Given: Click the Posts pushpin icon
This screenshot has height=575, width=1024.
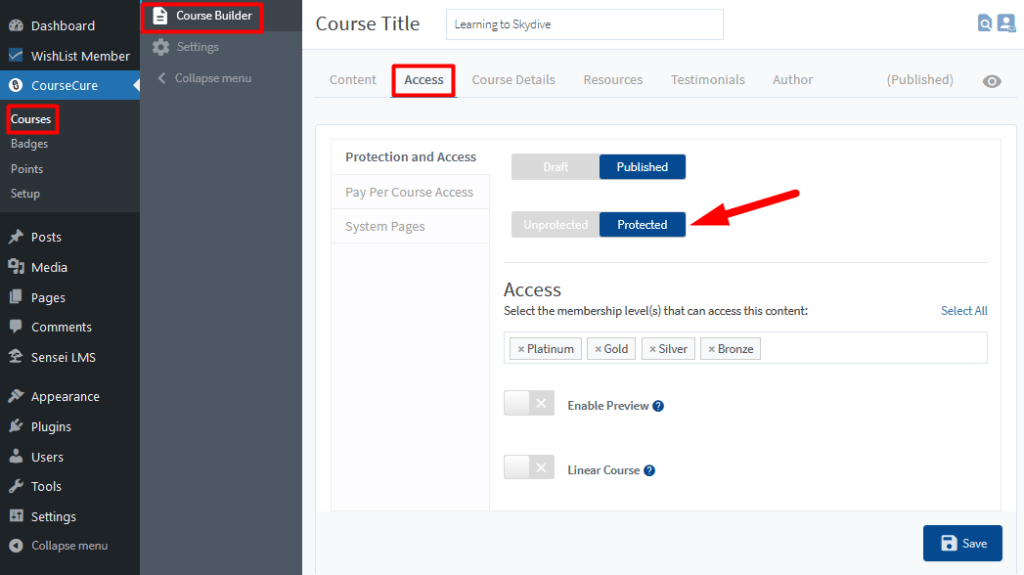Looking at the screenshot, I should coord(16,237).
